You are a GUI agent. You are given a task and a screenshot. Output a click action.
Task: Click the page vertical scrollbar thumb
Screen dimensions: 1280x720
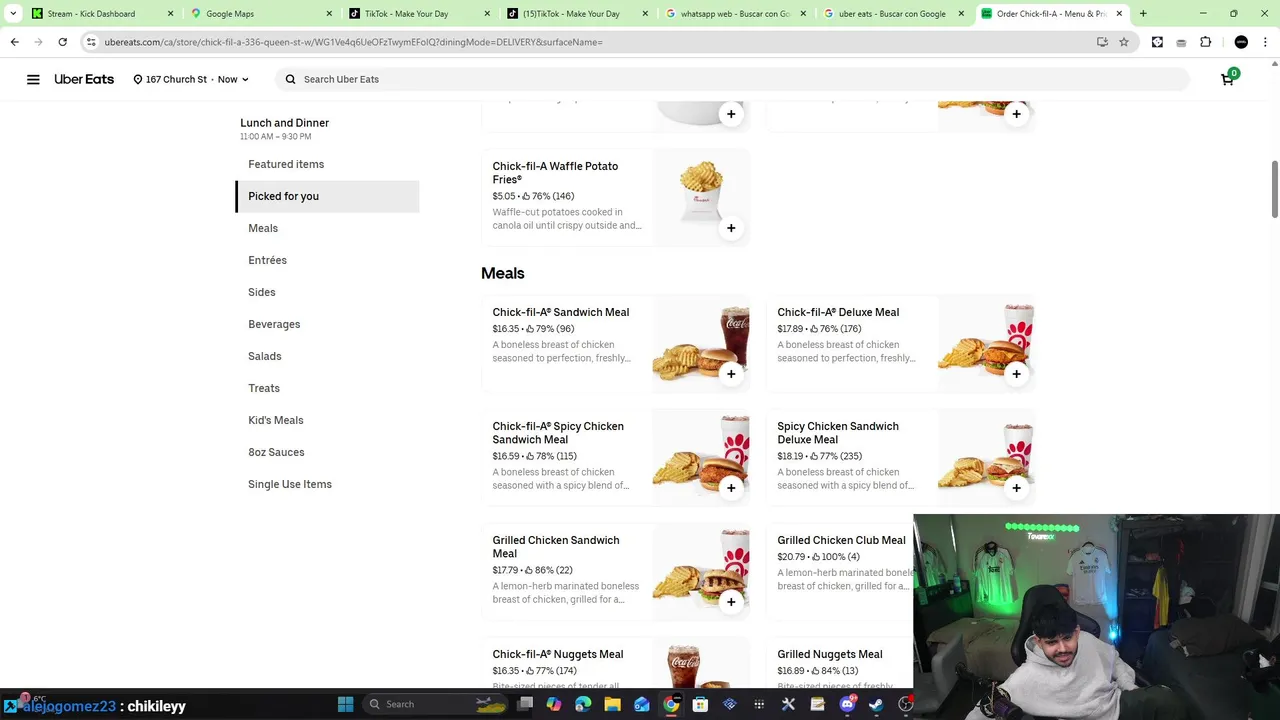pyautogui.click(x=1275, y=188)
